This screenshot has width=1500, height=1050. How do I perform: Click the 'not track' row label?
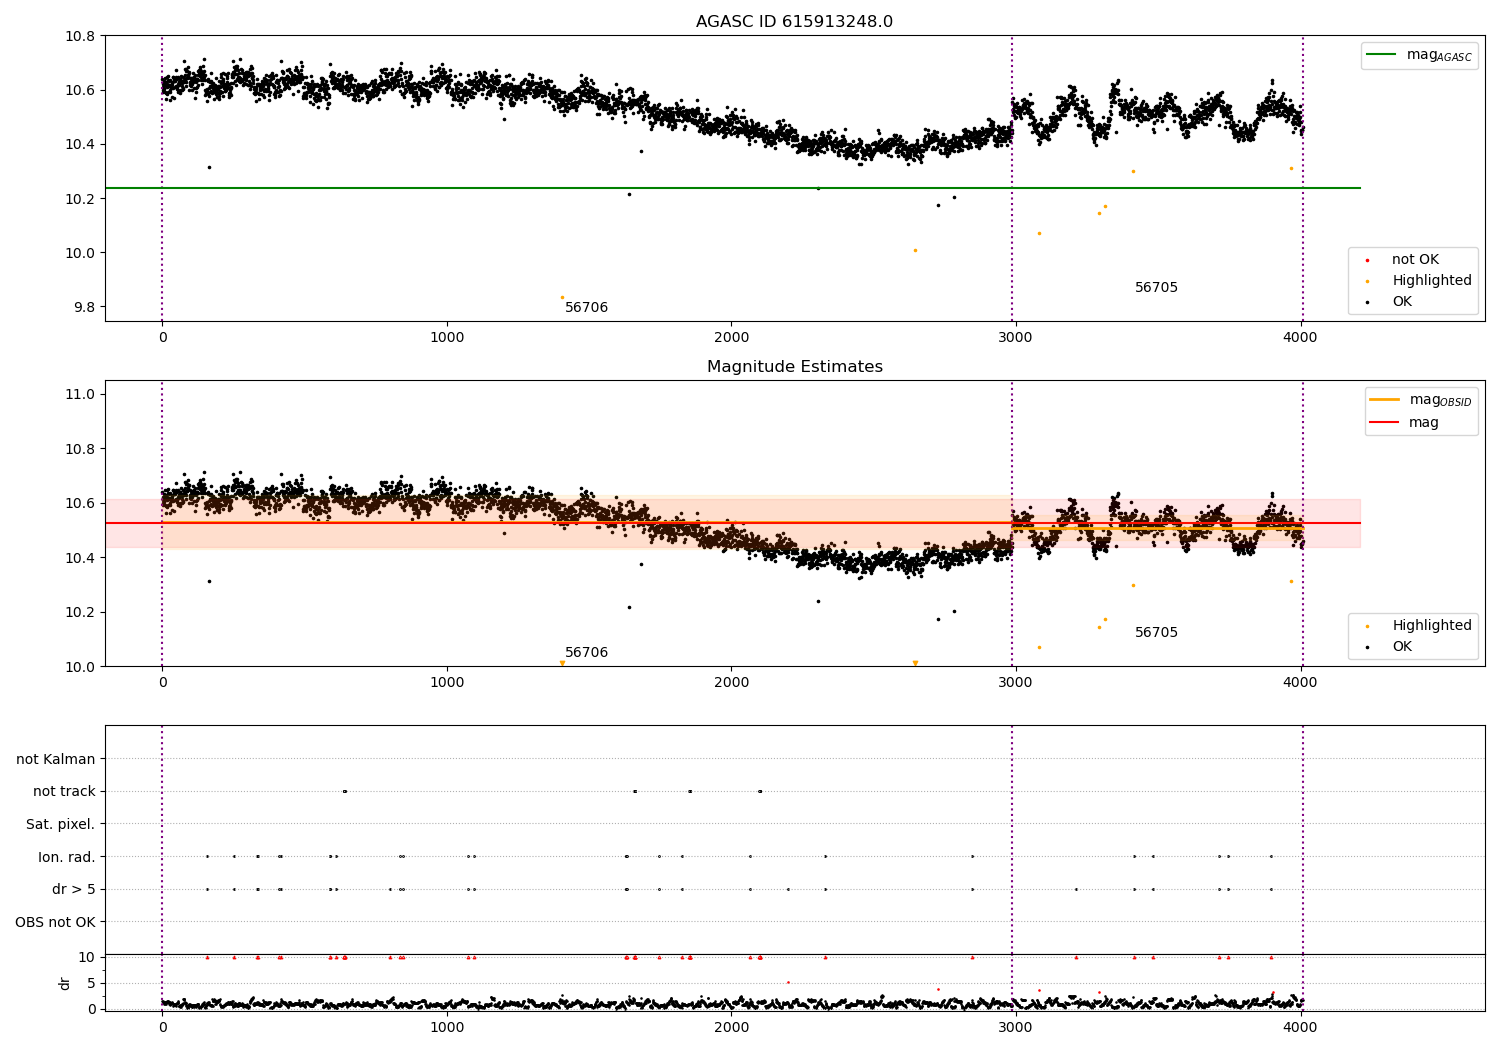pos(64,791)
